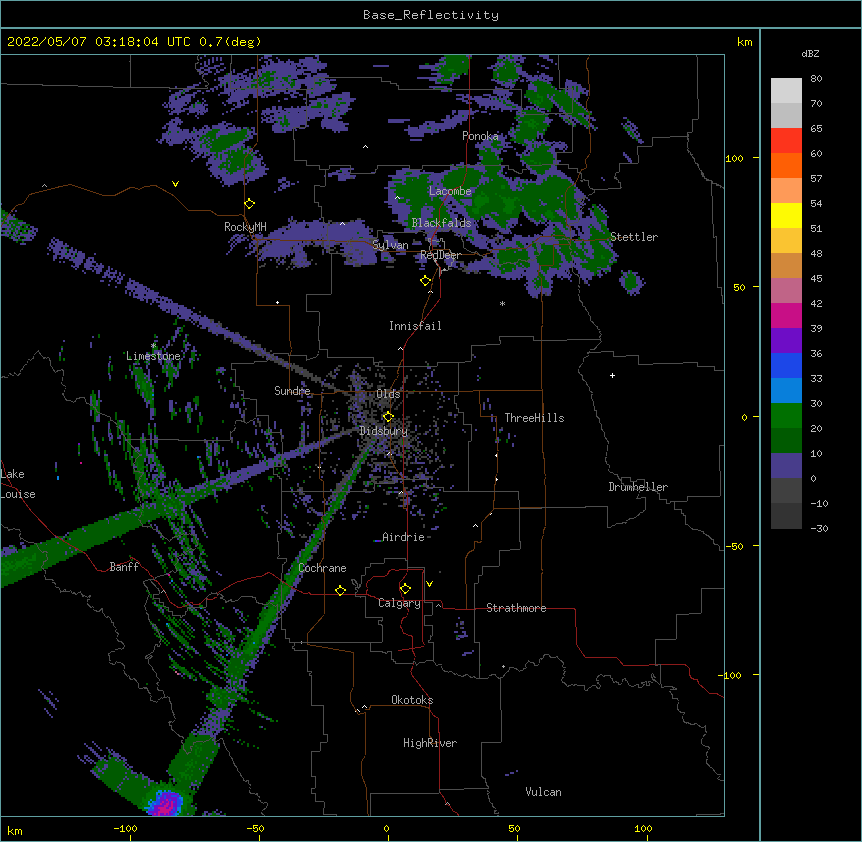Select the Base_Reflectivity title text
This screenshot has height=842, width=862.
coord(431,15)
